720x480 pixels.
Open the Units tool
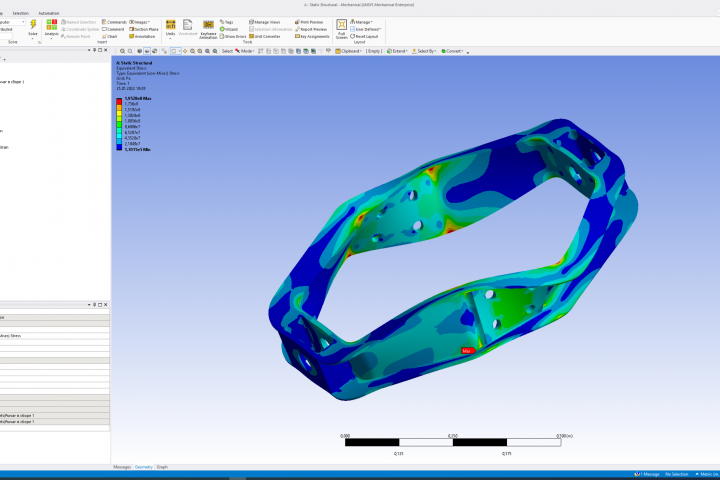click(x=170, y=28)
